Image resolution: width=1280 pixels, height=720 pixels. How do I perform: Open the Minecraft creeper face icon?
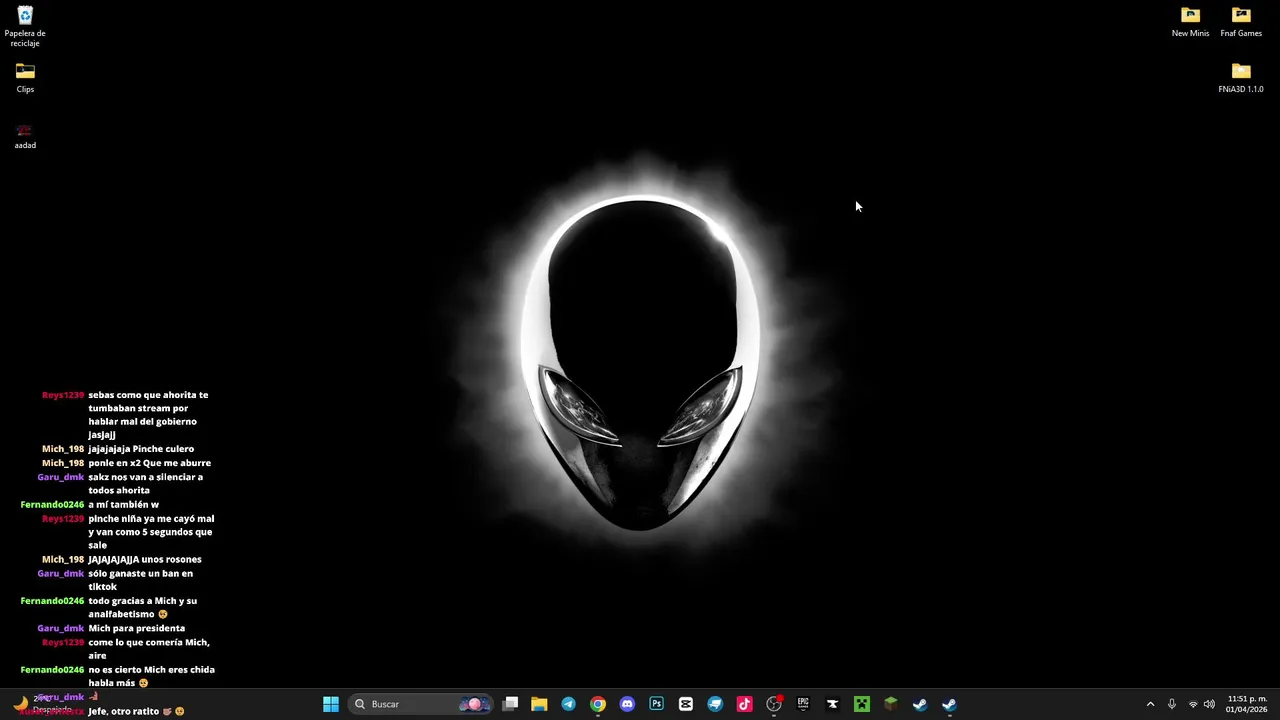(x=861, y=704)
